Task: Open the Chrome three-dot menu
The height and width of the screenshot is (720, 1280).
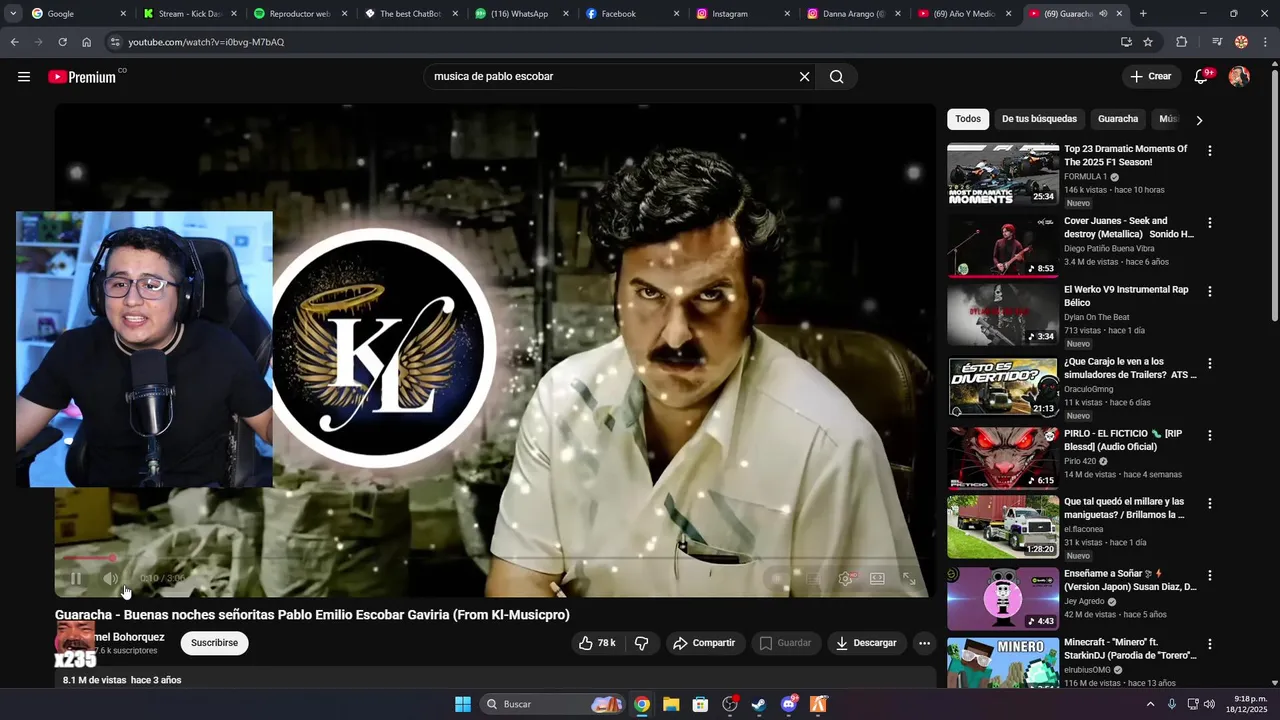Action: (x=1265, y=42)
